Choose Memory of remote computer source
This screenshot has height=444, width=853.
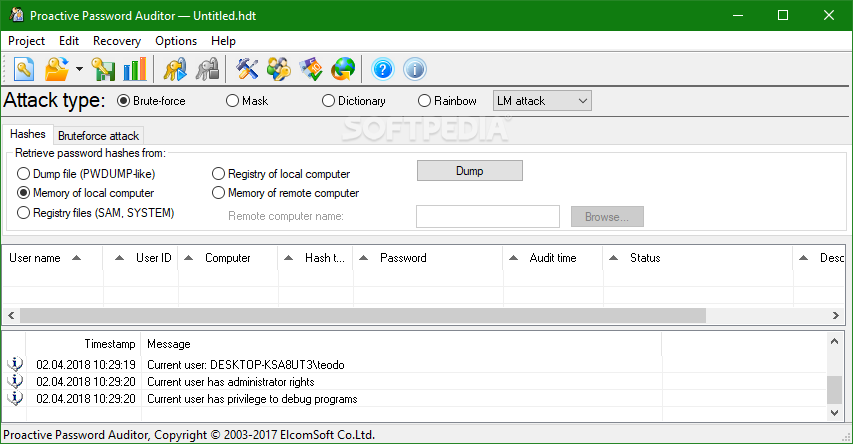point(286,193)
